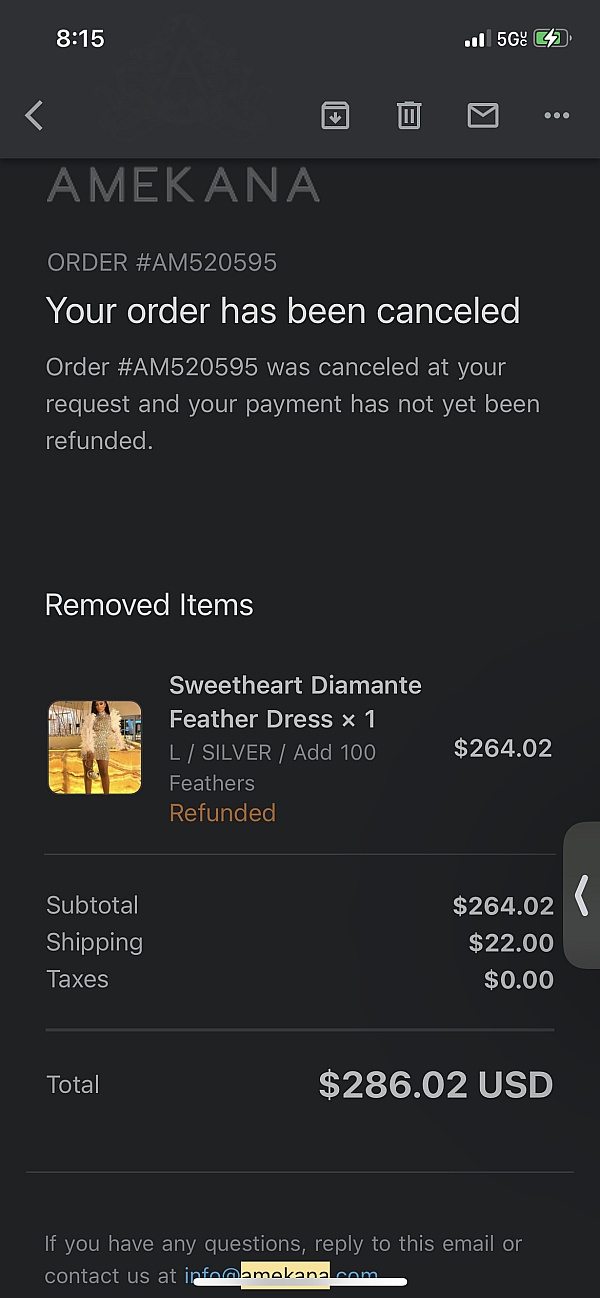Image resolution: width=600 pixels, height=1298 pixels.
Task: Delete the email using the trash icon
Action: coord(409,116)
